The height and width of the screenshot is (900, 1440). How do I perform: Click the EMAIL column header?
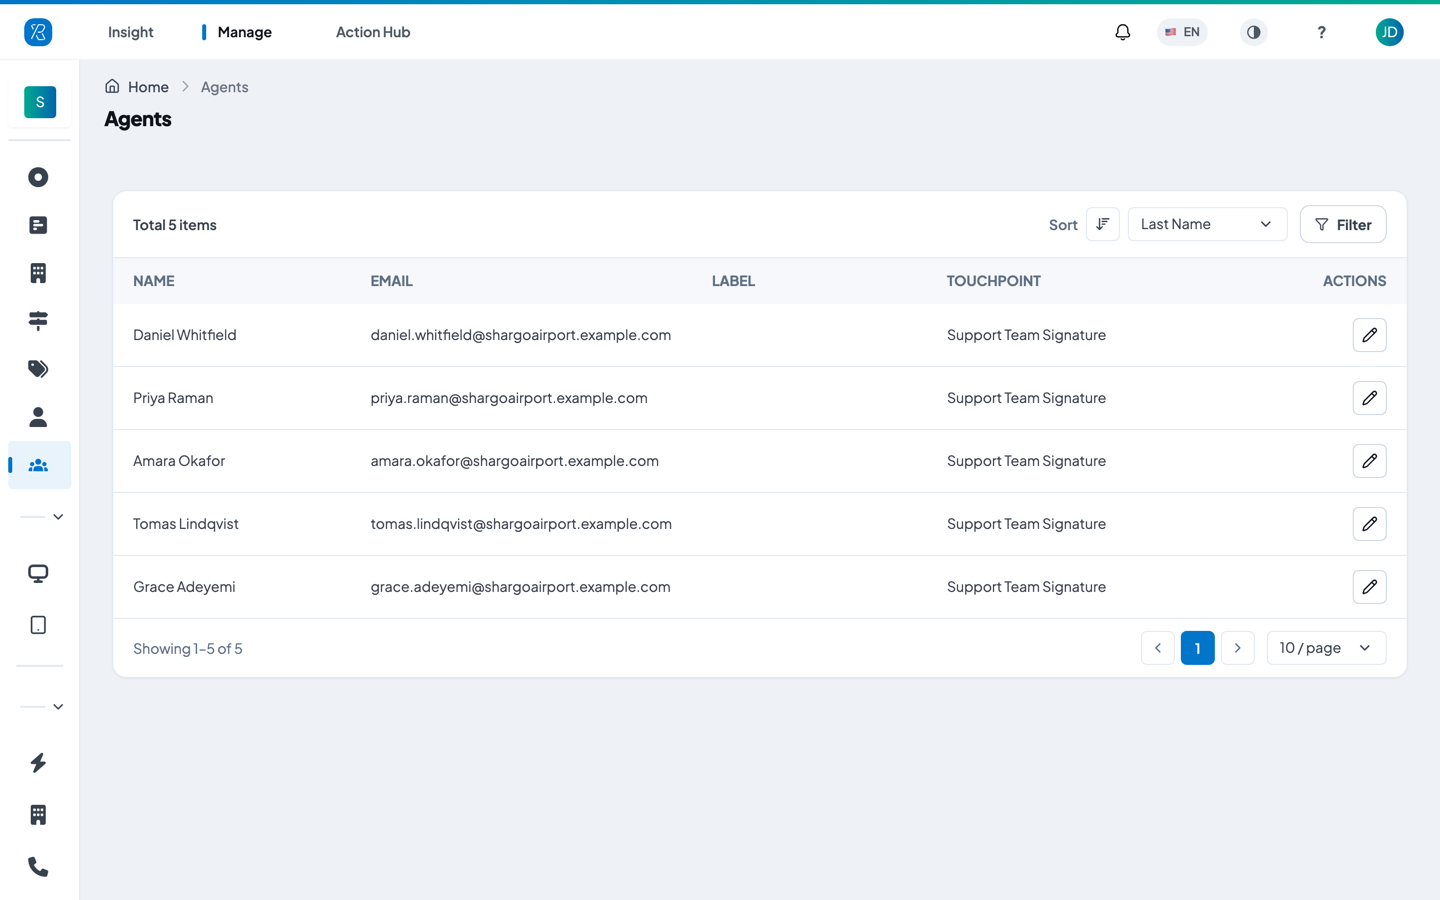pos(392,281)
